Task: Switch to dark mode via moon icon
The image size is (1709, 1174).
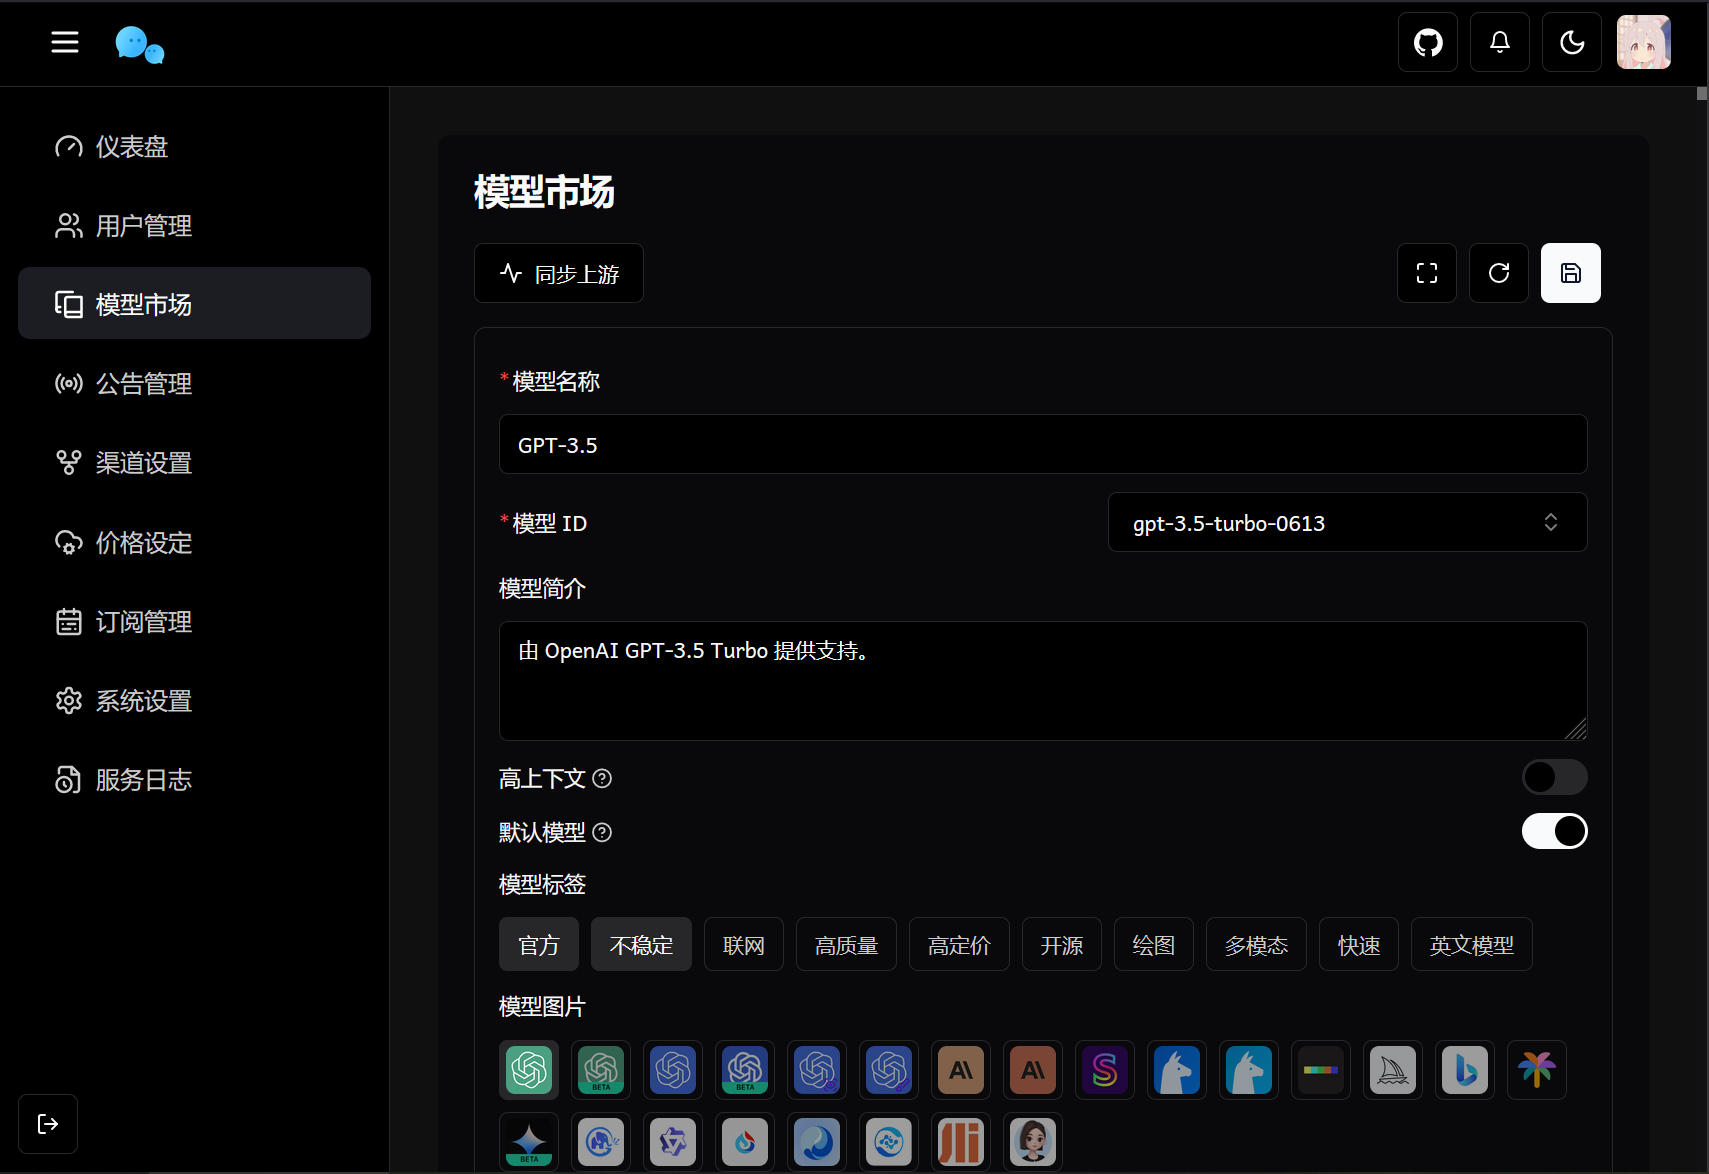Action: [x=1572, y=42]
